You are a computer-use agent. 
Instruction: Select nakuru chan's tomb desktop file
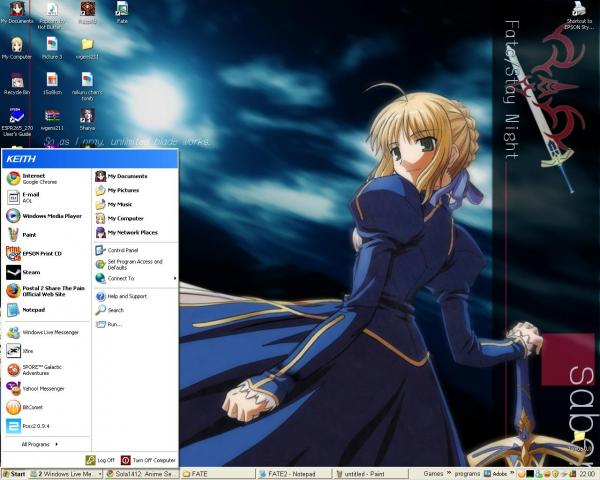point(87,87)
